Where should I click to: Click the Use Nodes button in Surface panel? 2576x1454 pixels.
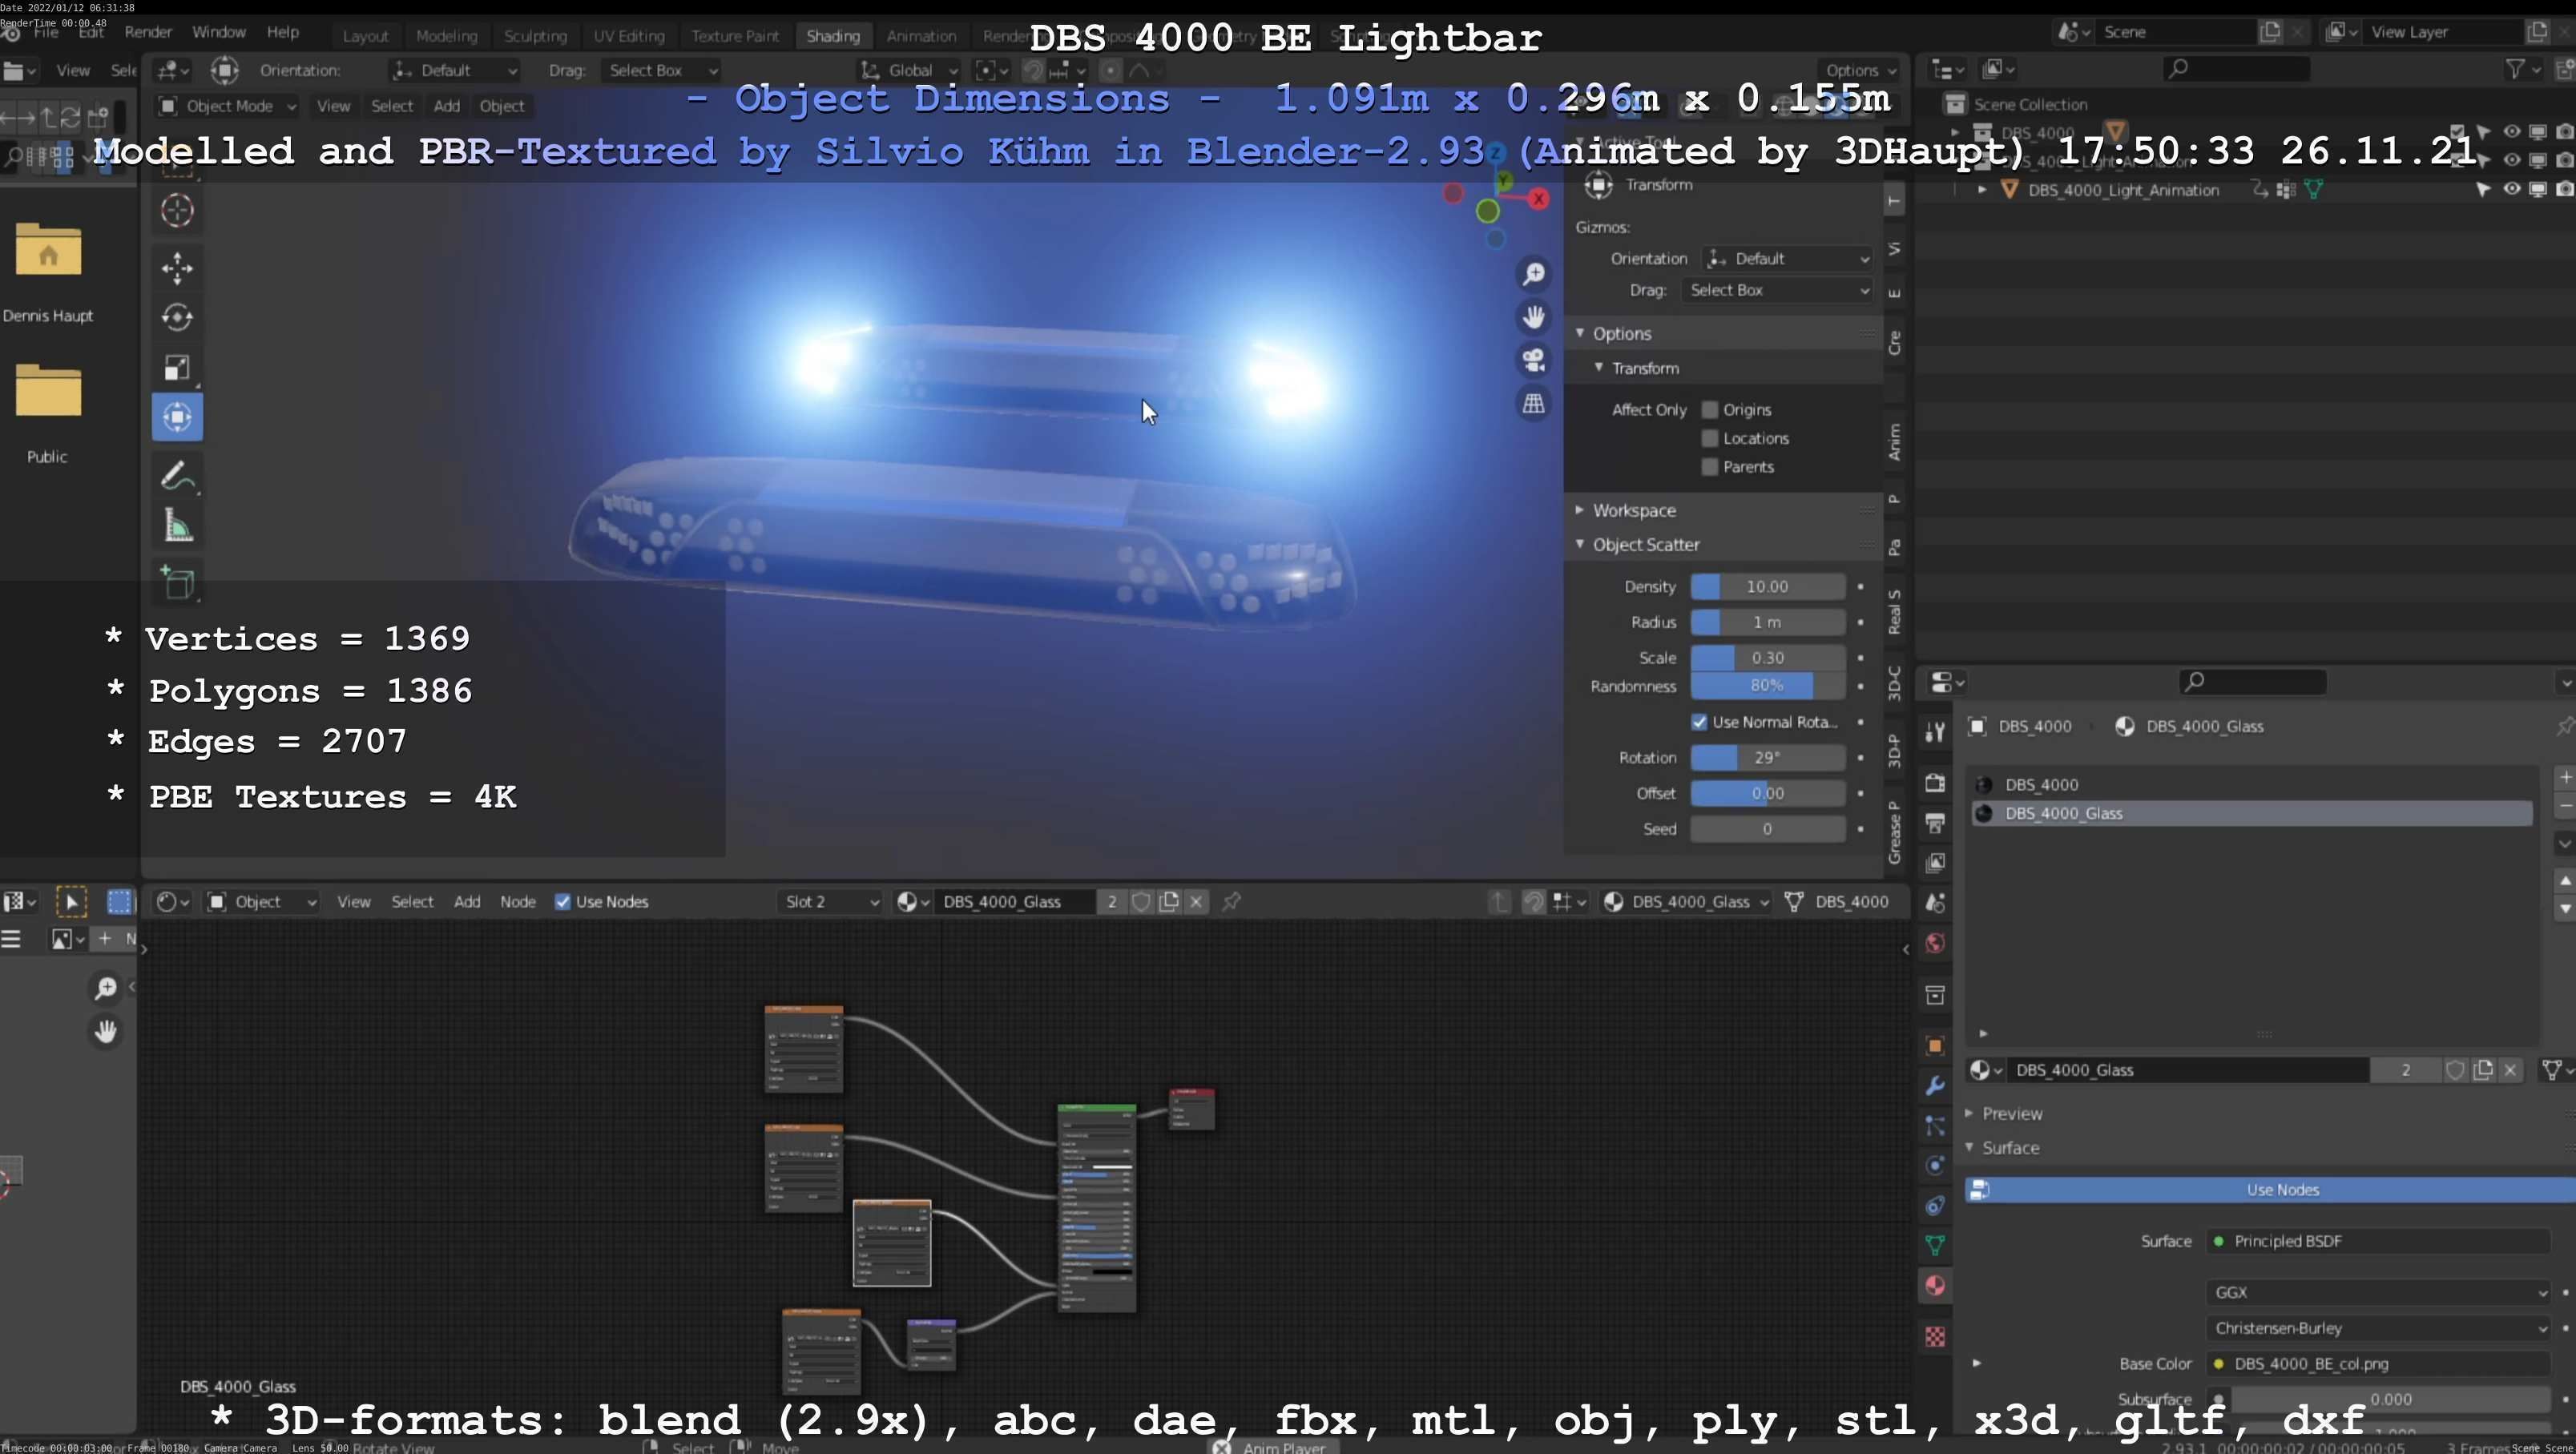coord(2270,1190)
